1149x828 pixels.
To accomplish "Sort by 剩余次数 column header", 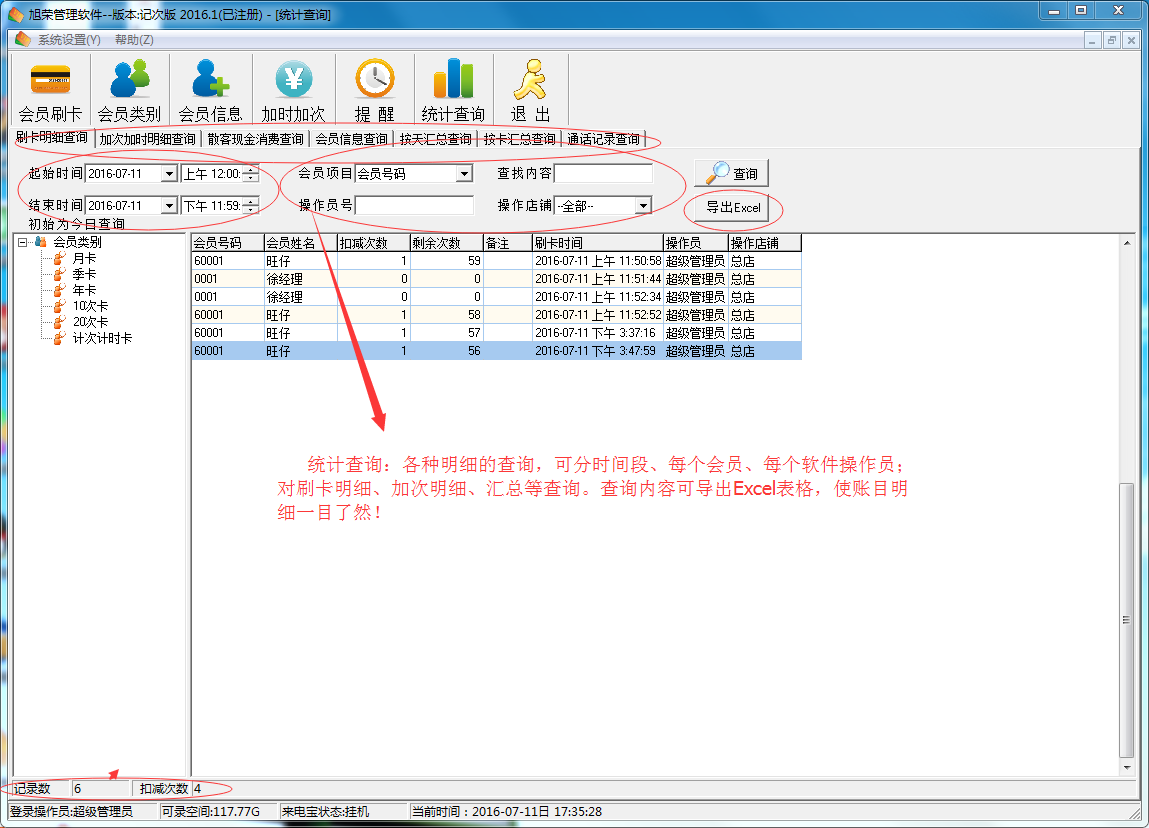I will pyautogui.click(x=447, y=243).
